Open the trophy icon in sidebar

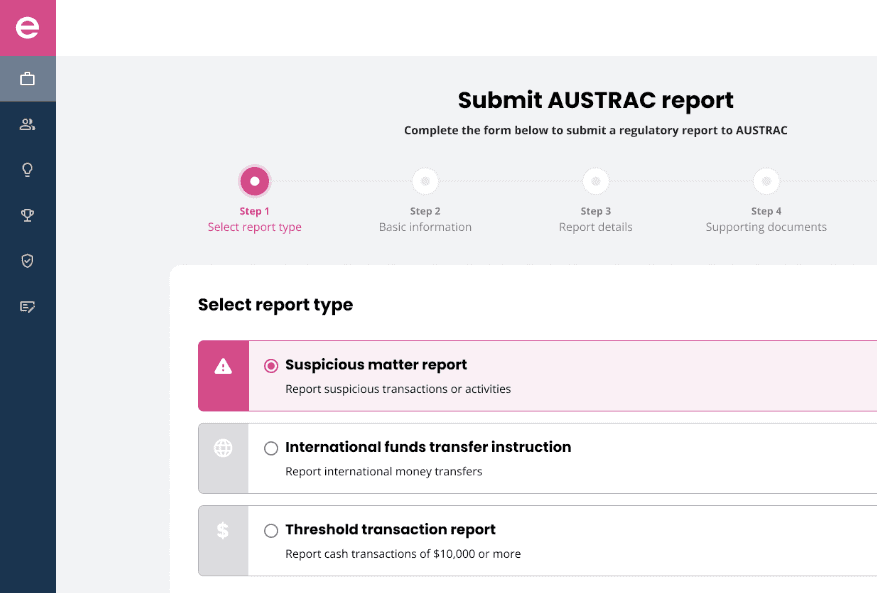point(28,215)
